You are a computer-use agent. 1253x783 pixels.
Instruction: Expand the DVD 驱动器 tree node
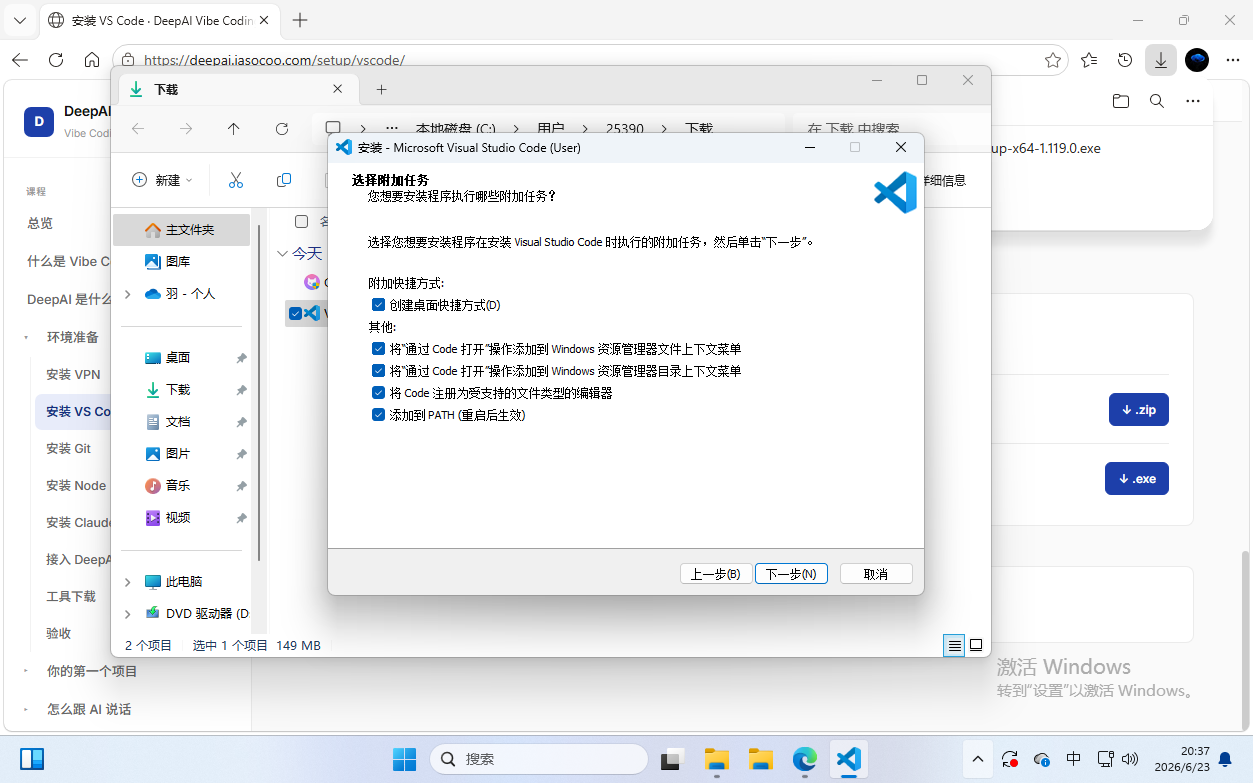coord(127,614)
